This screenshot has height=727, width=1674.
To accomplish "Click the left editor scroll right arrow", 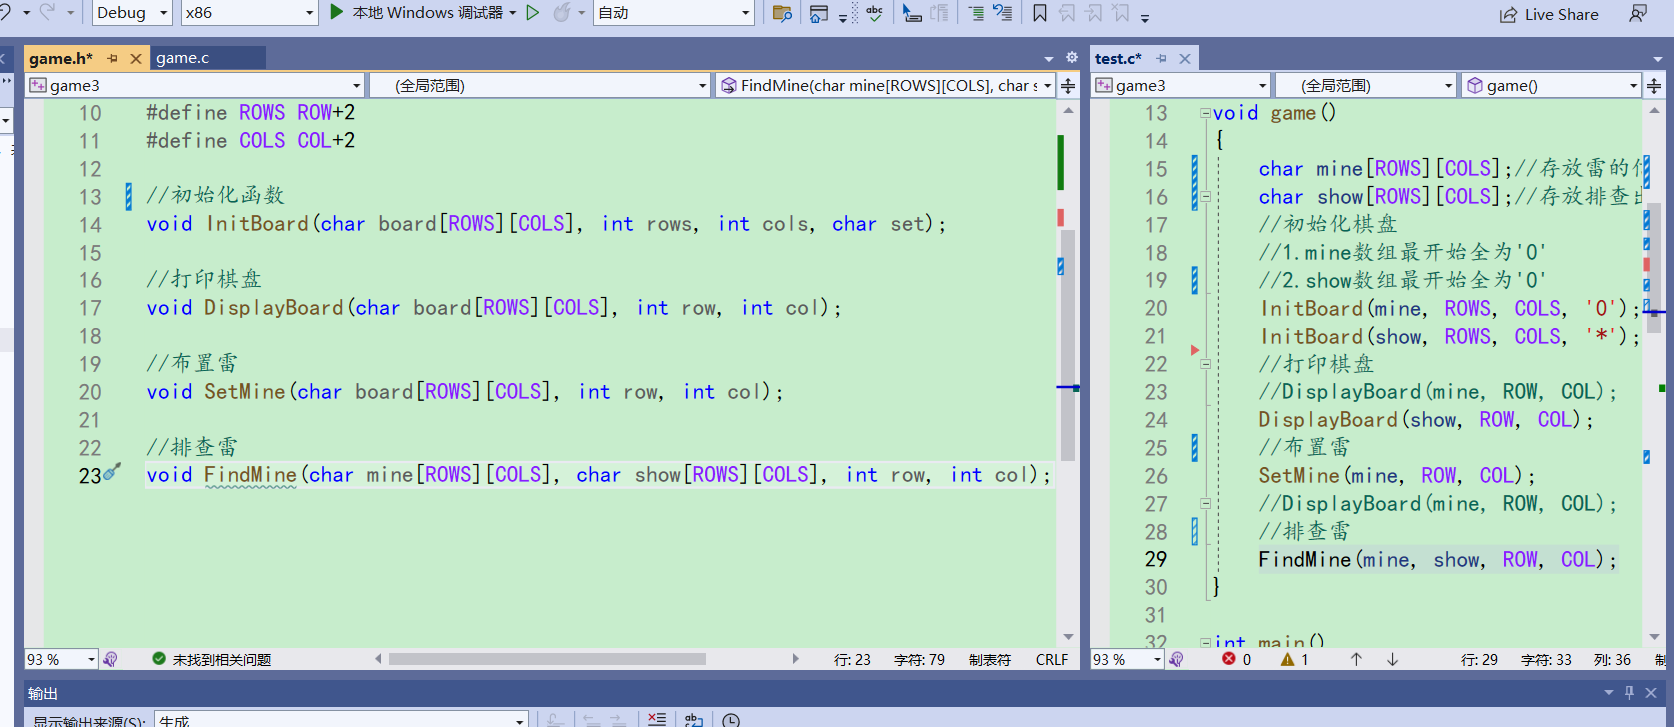I will point(795,659).
